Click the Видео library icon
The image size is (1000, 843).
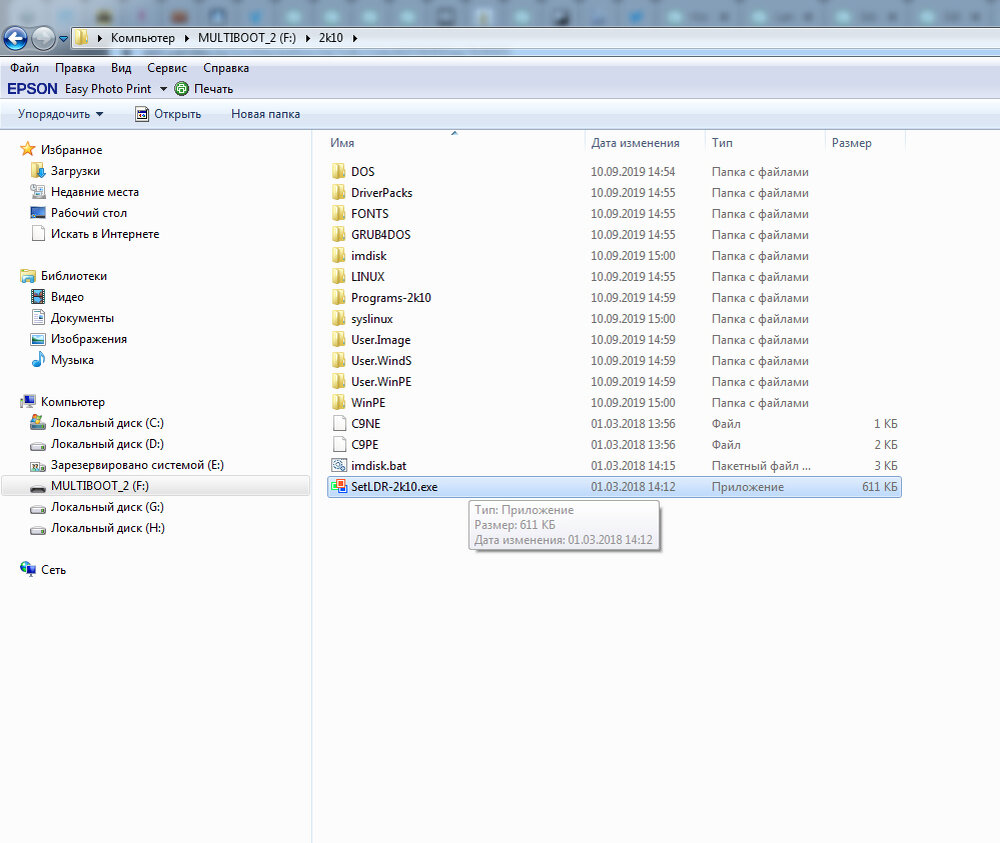[x=38, y=297]
